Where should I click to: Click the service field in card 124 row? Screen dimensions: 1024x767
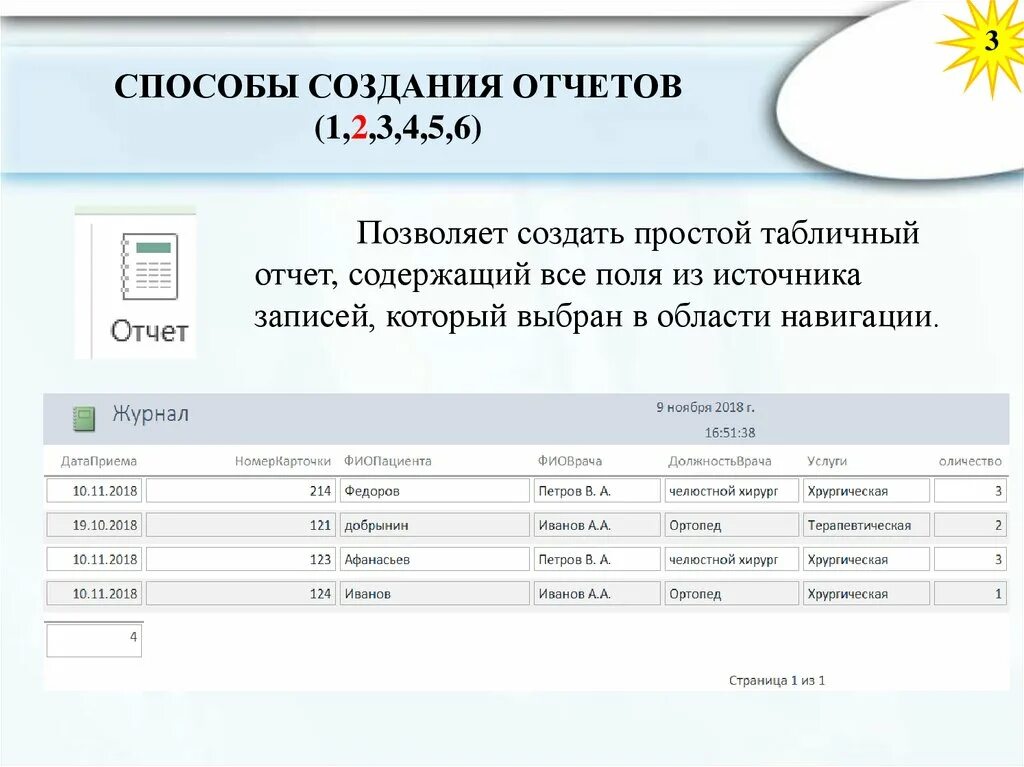click(866, 593)
